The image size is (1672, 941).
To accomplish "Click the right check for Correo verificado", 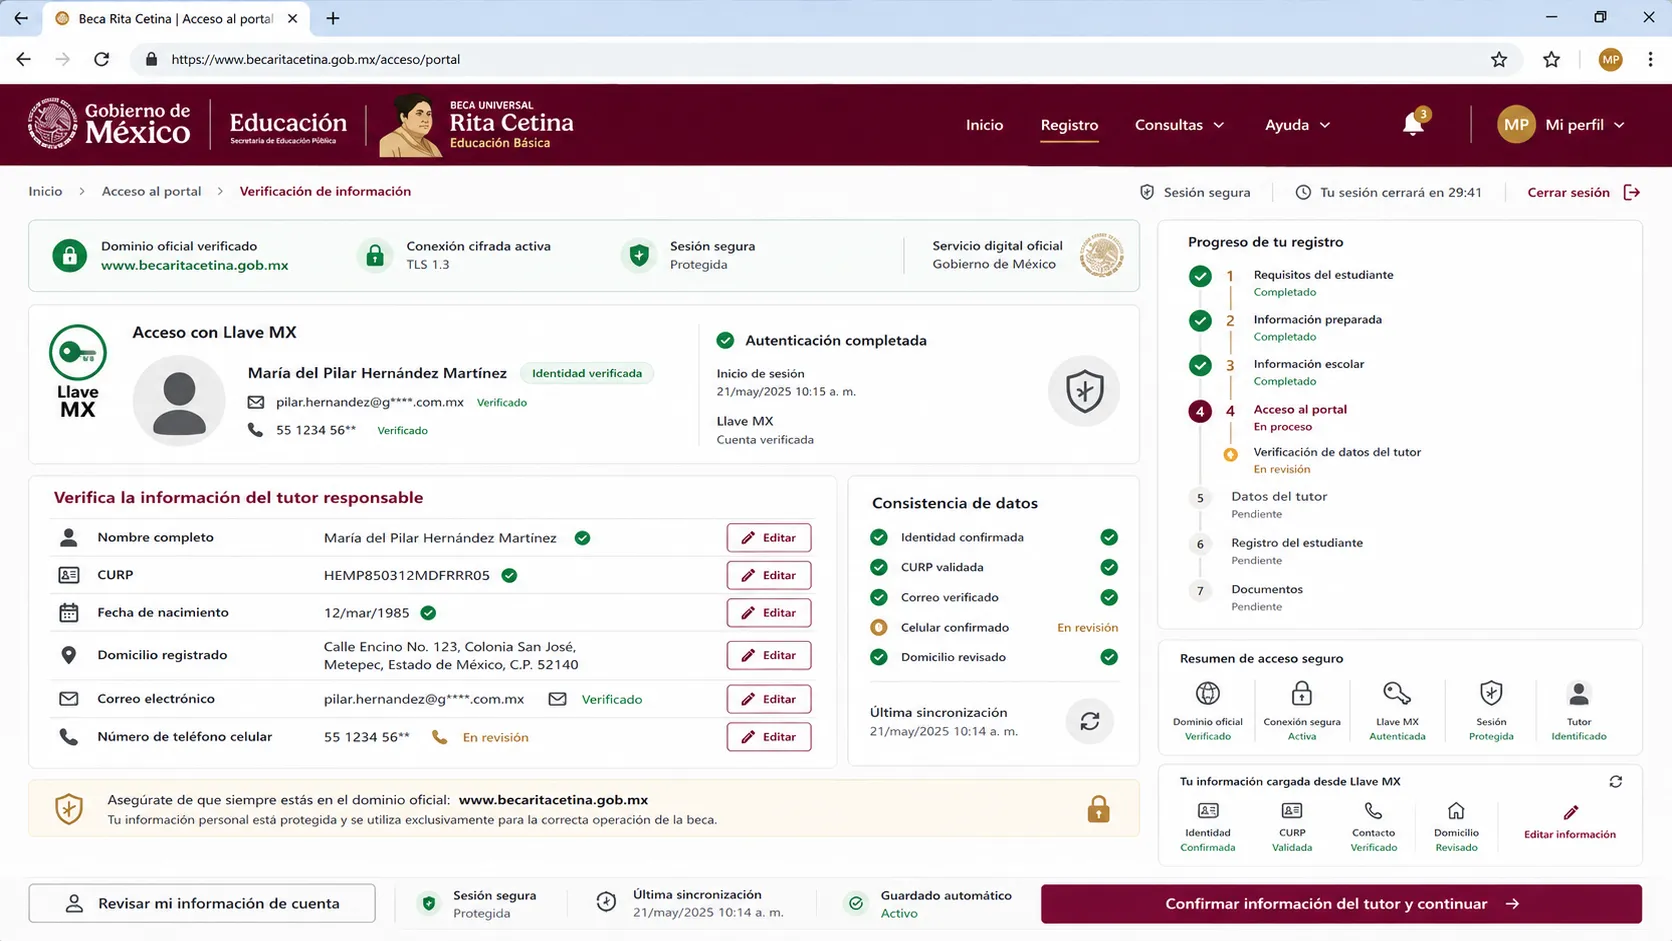I will (x=1109, y=597).
